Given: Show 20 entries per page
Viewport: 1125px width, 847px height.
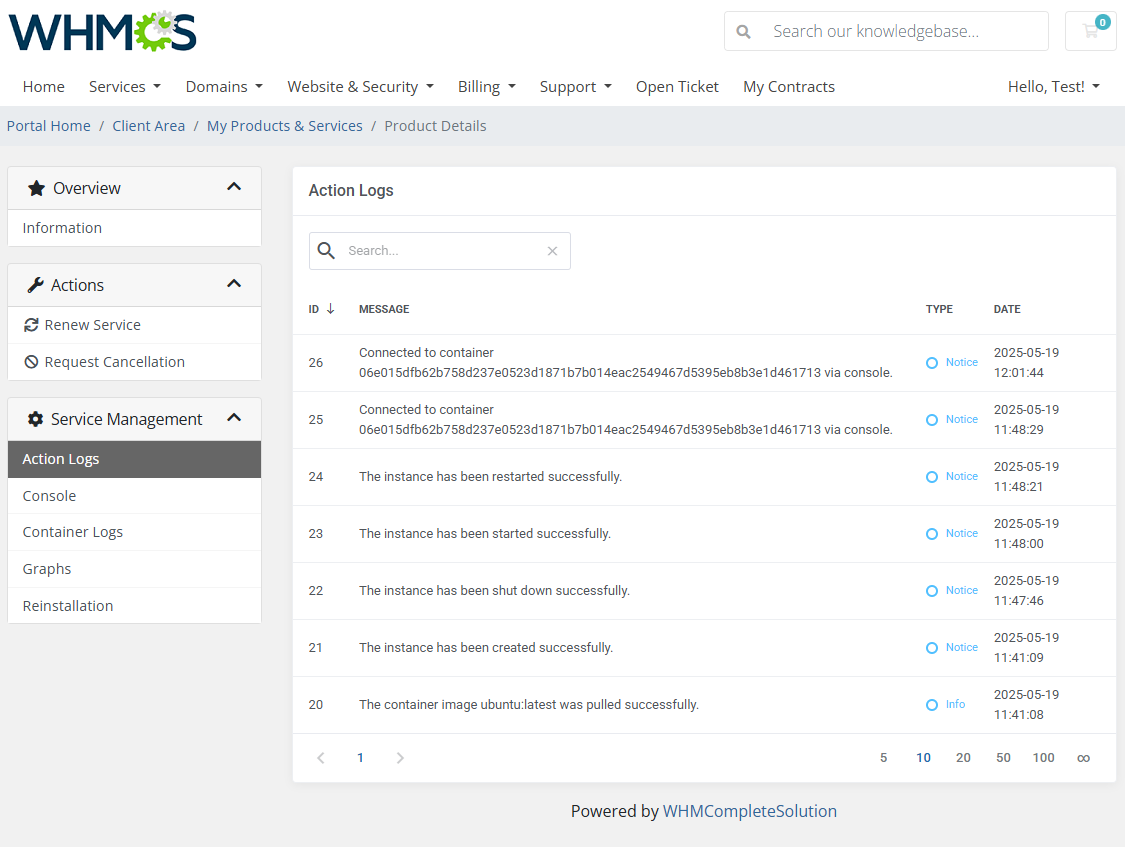Looking at the screenshot, I should [x=963, y=758].
